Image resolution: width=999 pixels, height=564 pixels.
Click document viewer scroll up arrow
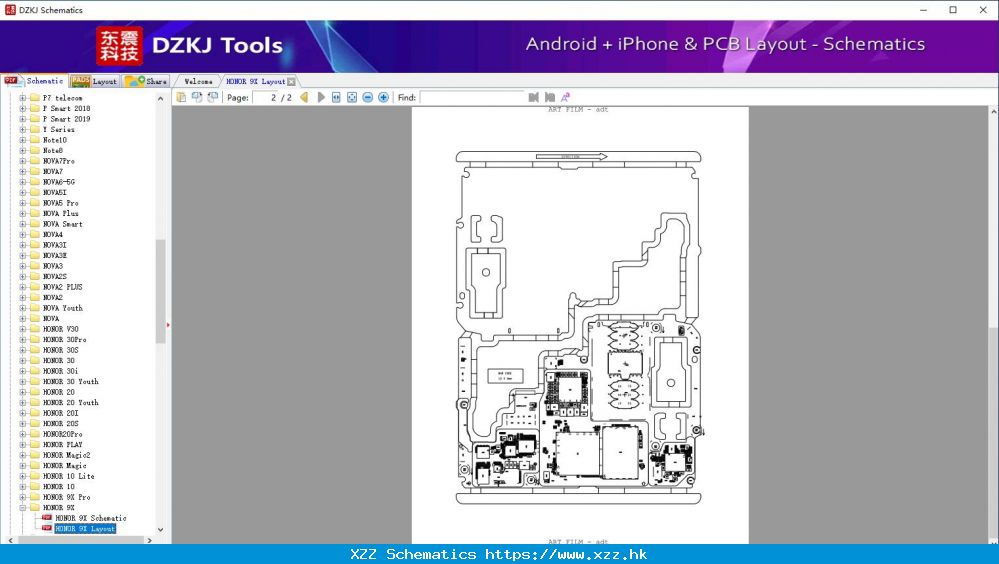tap(993, 111)
